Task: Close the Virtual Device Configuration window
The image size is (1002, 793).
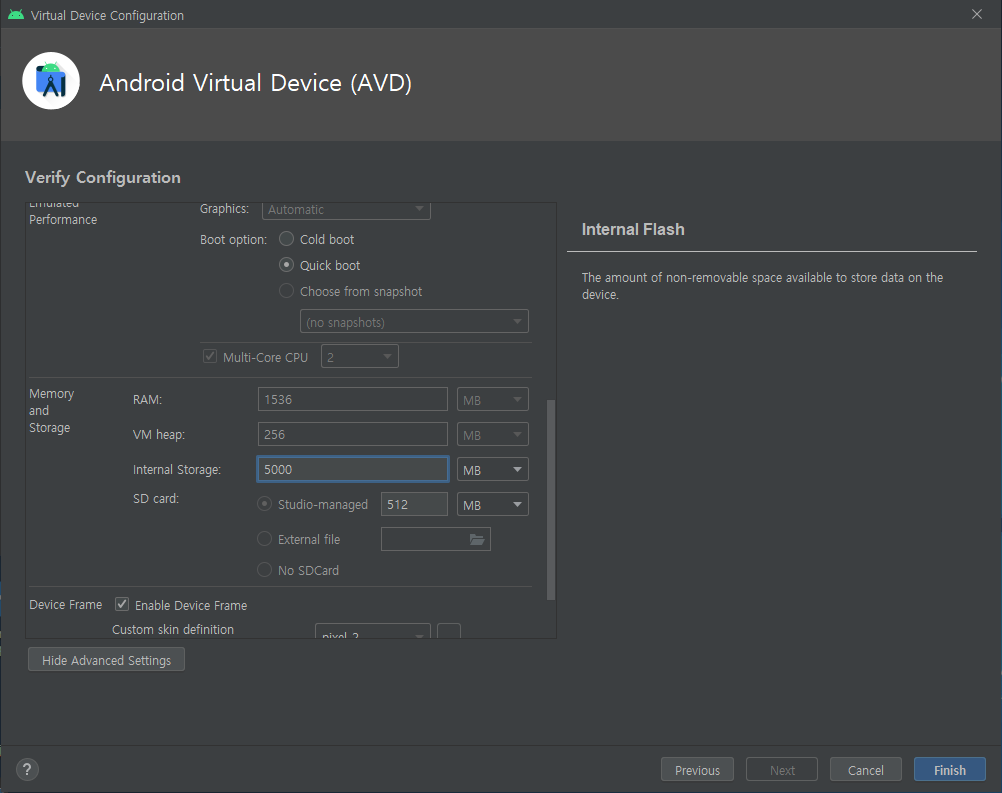Action: point(976,14)
